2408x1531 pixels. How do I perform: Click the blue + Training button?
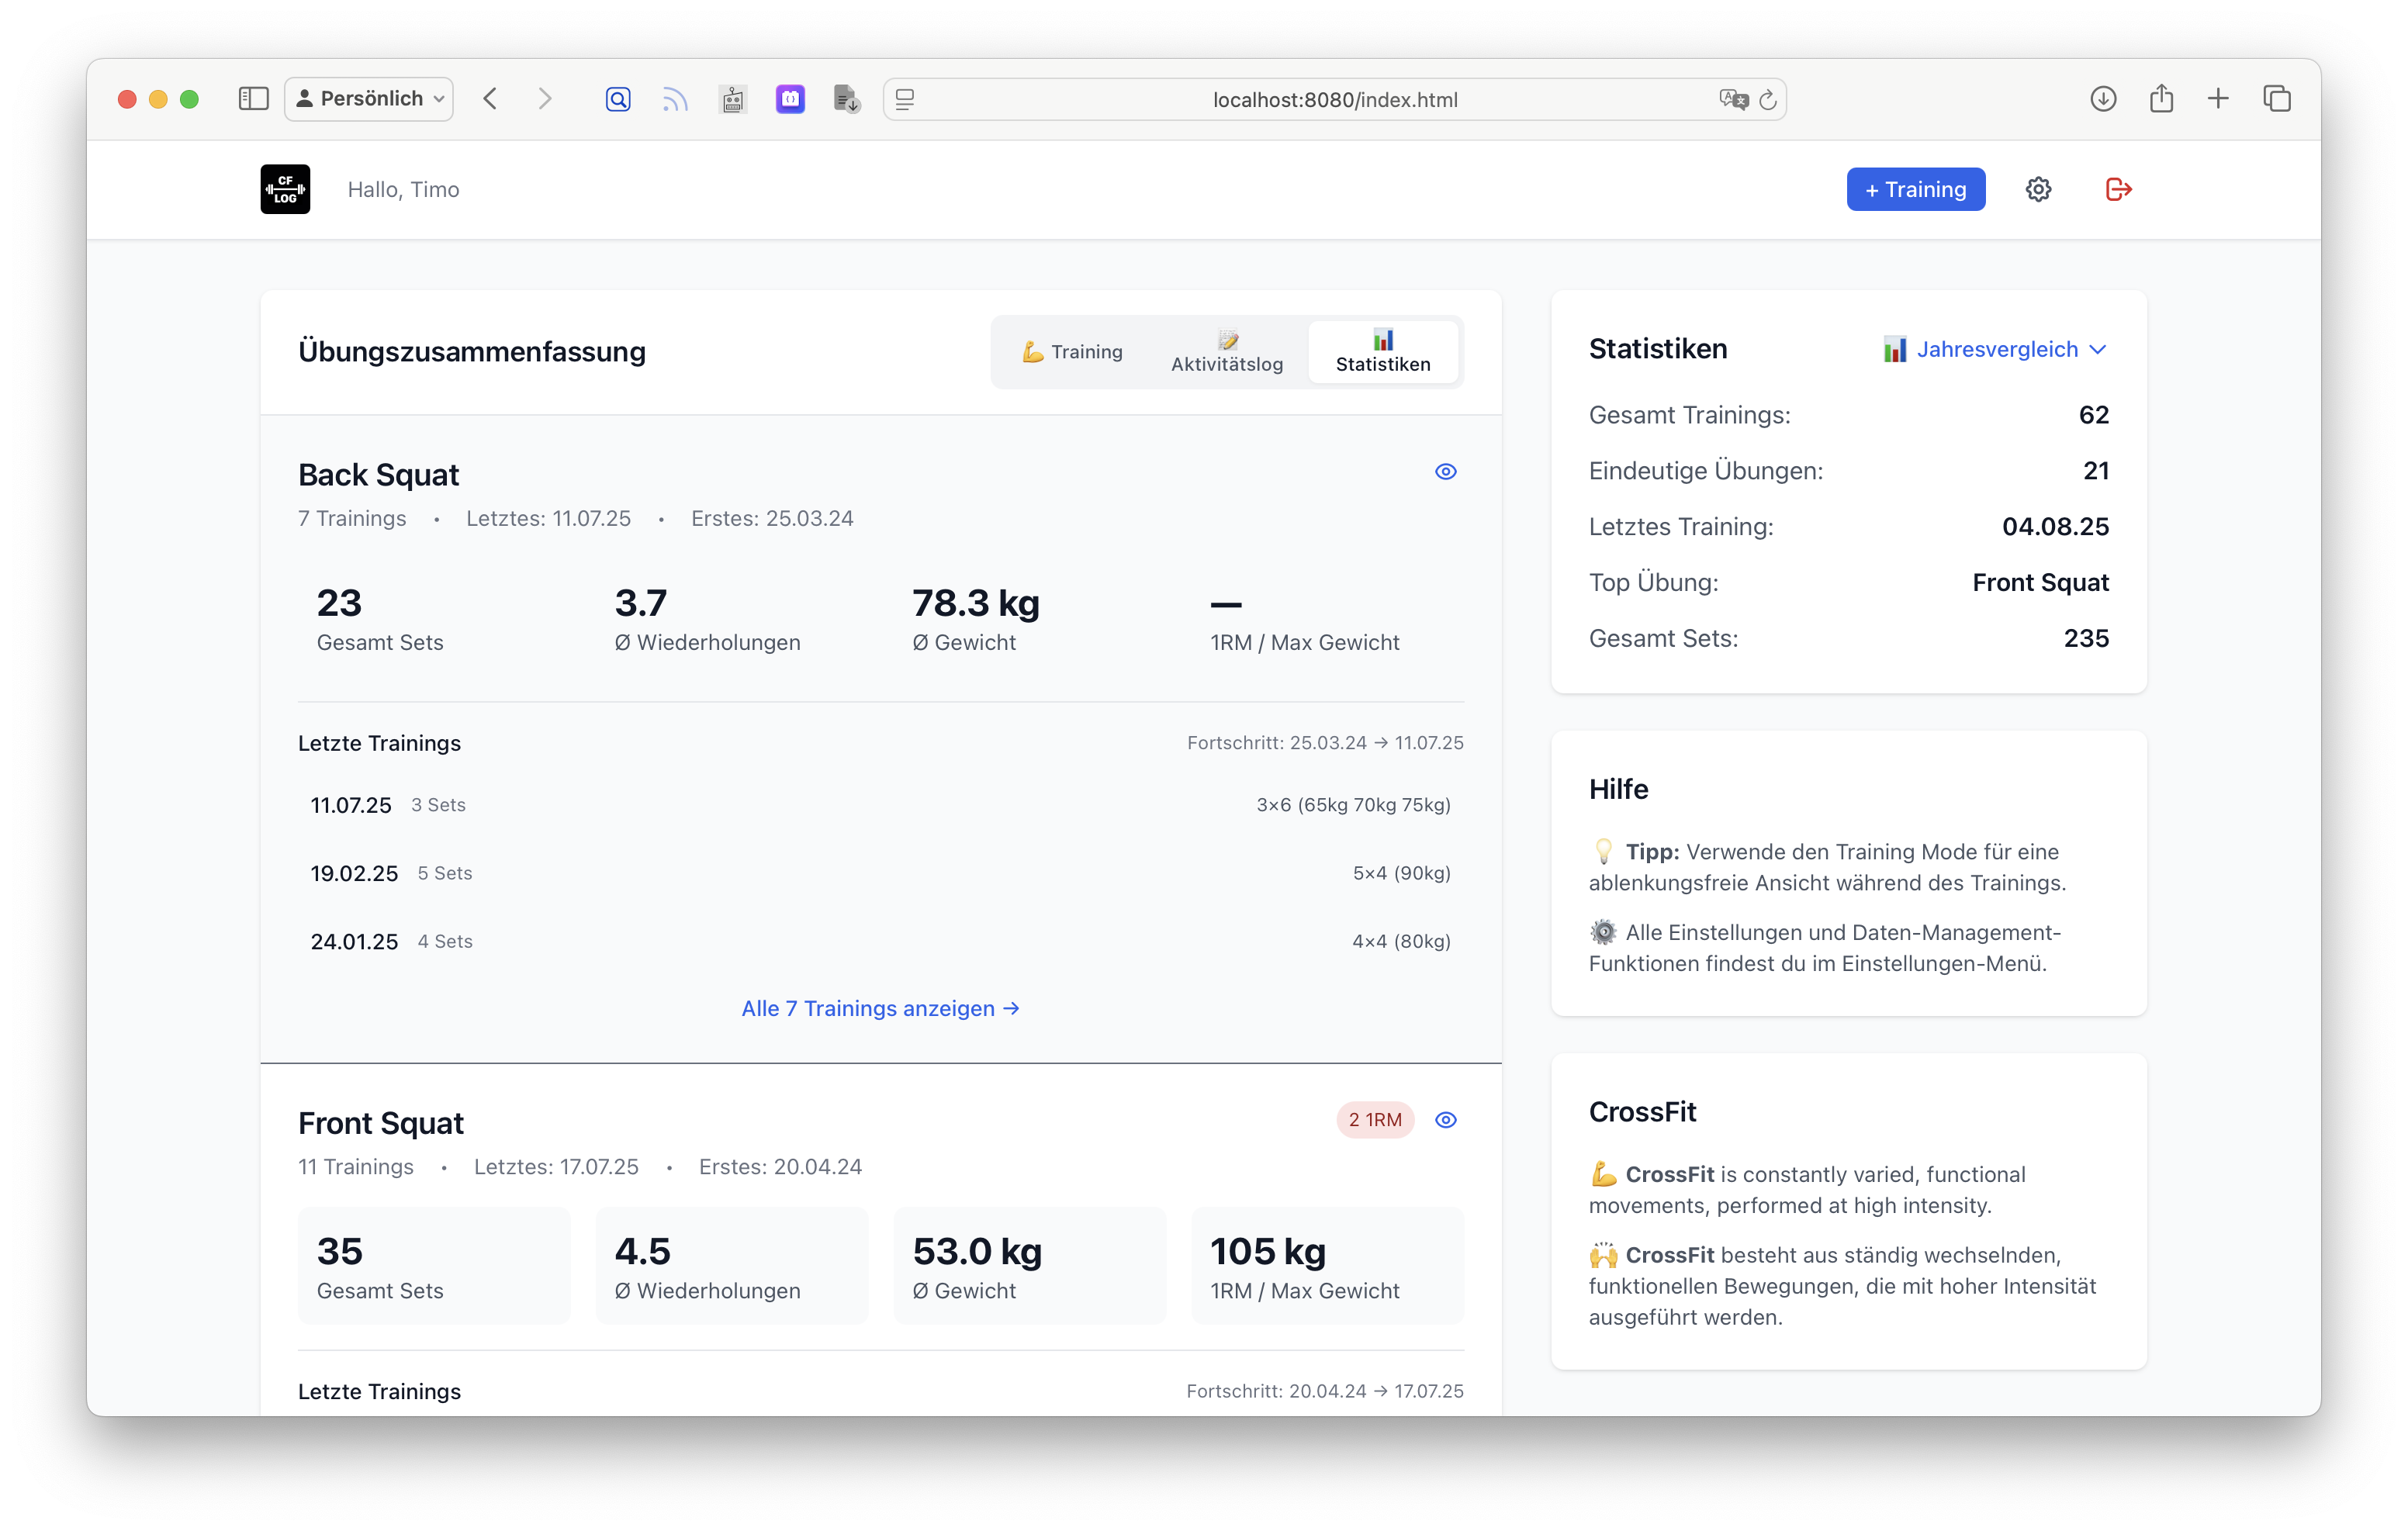pos(1914,189)
